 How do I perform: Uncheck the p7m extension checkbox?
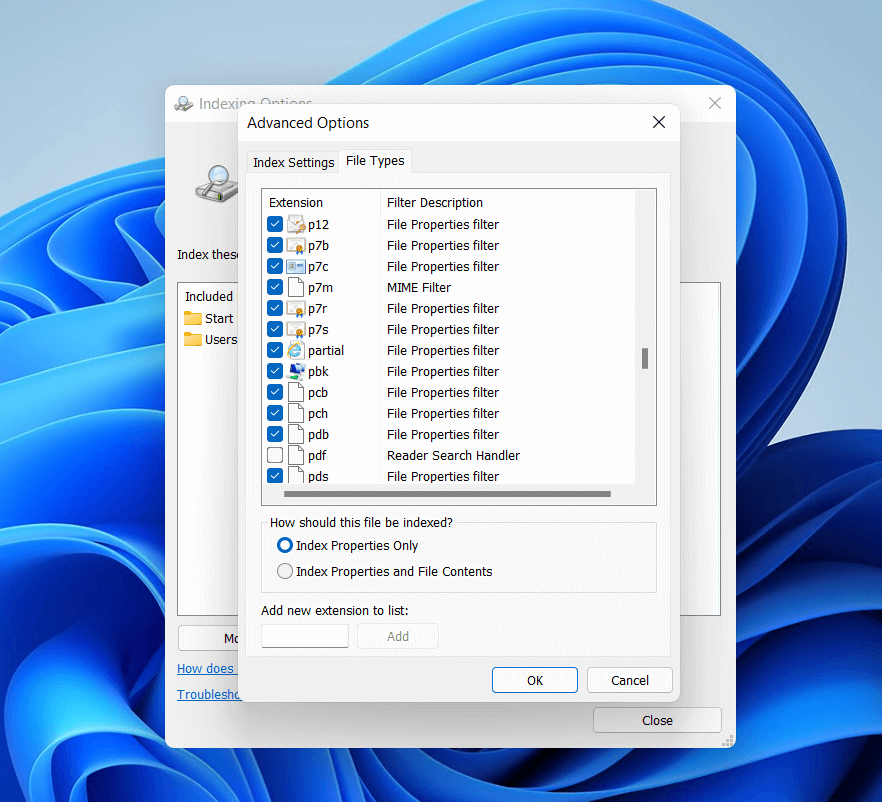click(x=274, y=287)
